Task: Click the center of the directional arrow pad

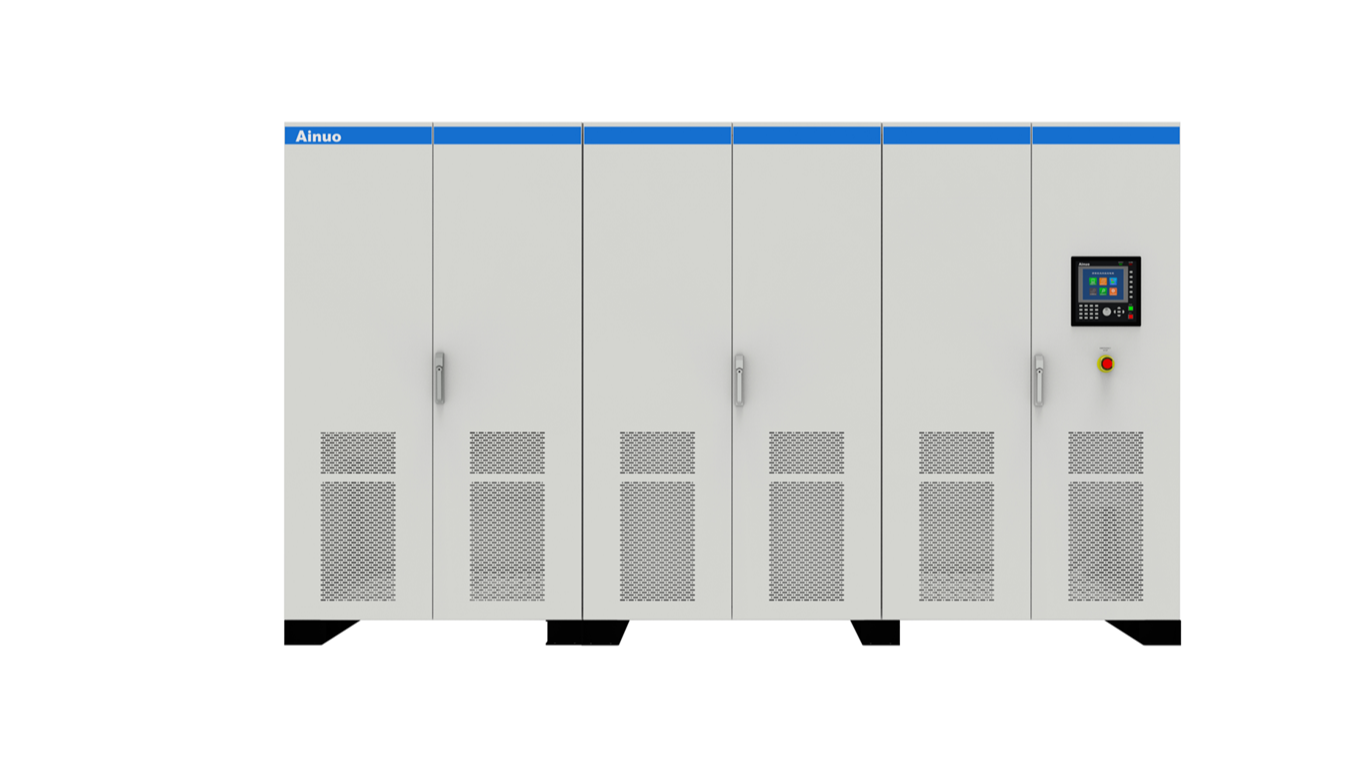Action: (1119, 312)
